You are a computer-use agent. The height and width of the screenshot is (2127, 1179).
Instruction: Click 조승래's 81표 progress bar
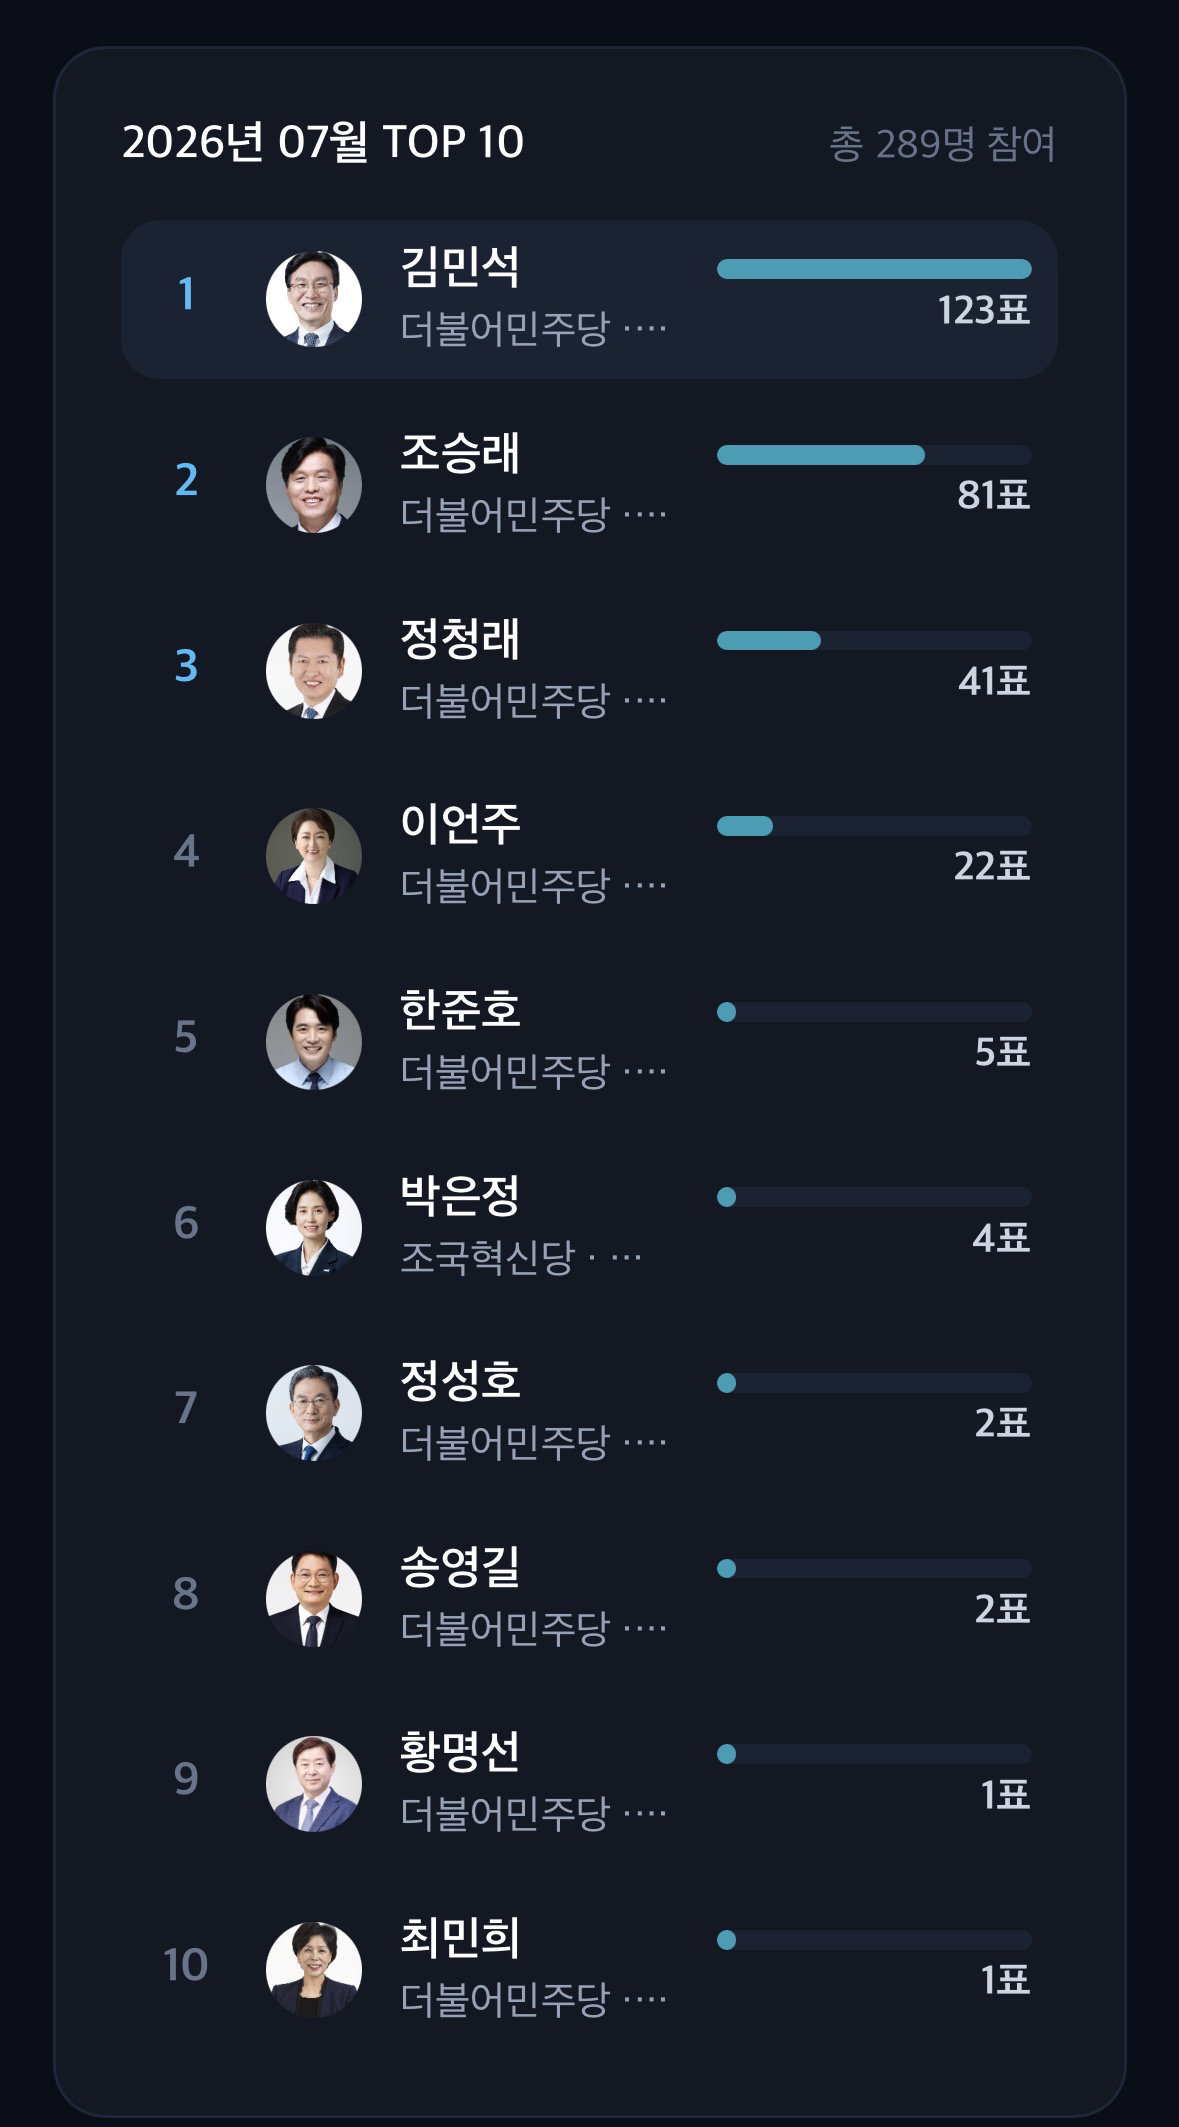(874, 455)
